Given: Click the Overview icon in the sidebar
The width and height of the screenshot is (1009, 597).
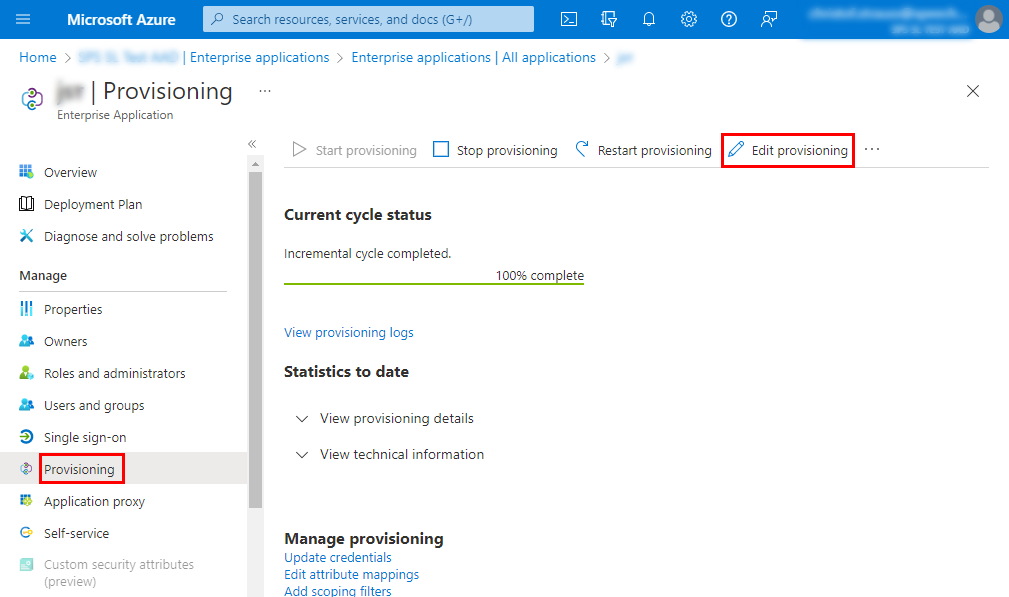Looking at the screenshot, I should 26,172.
